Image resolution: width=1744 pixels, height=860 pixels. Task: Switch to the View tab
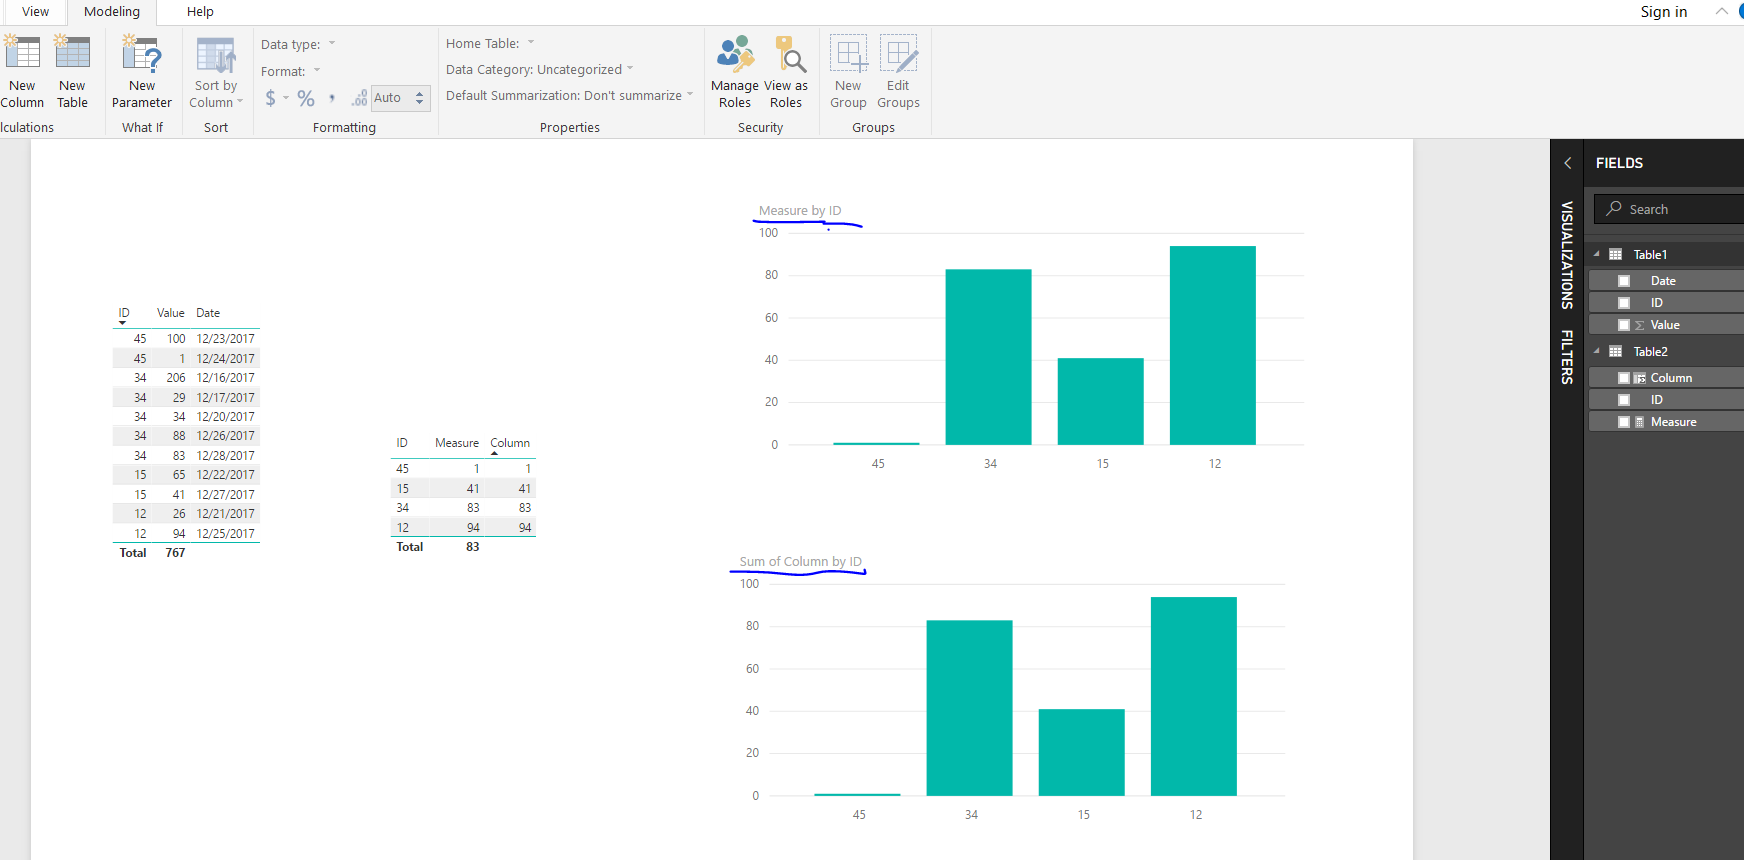[x=35, y=12]
